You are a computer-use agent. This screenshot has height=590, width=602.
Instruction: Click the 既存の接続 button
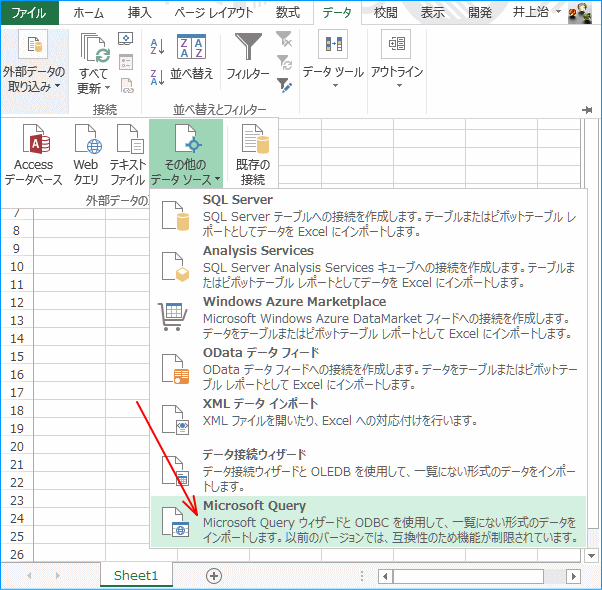point(253,155)
